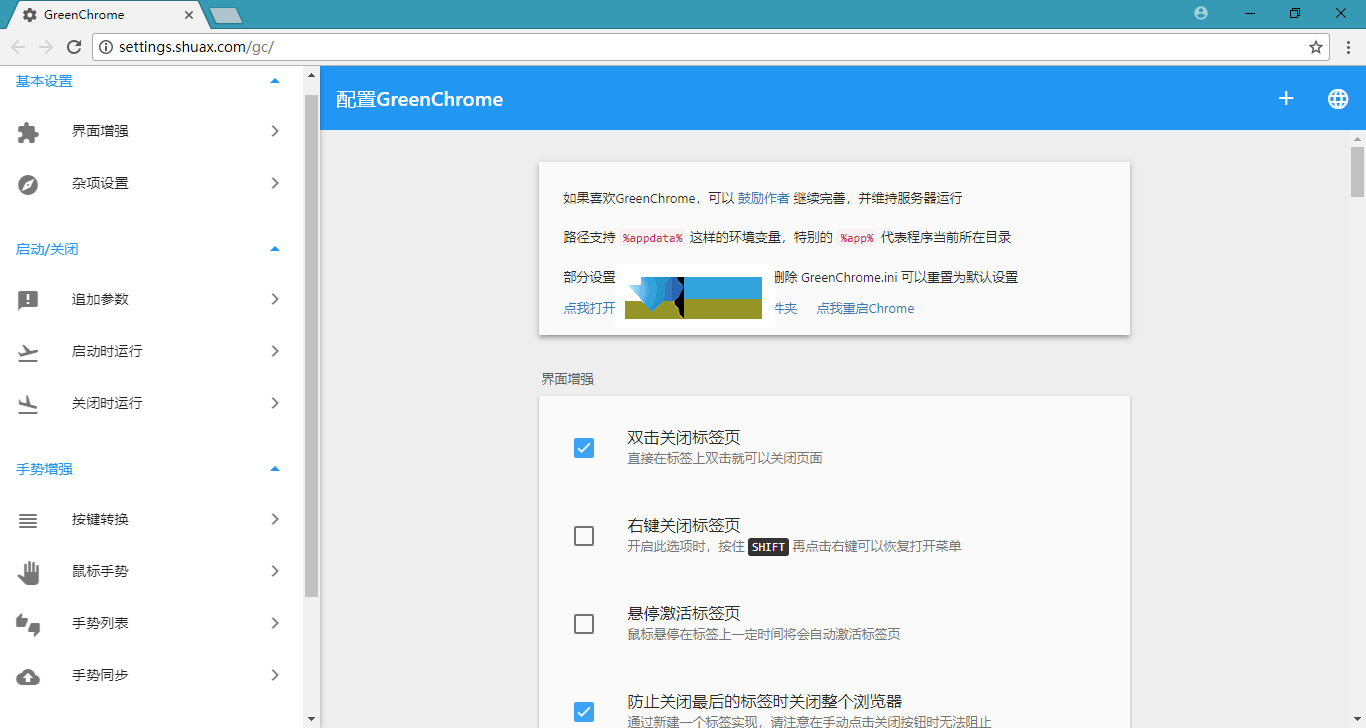The width and height of the screenshot is (1366, 728).
Task: Select the 手势列表 sidebar item
Action: (100, 624)
